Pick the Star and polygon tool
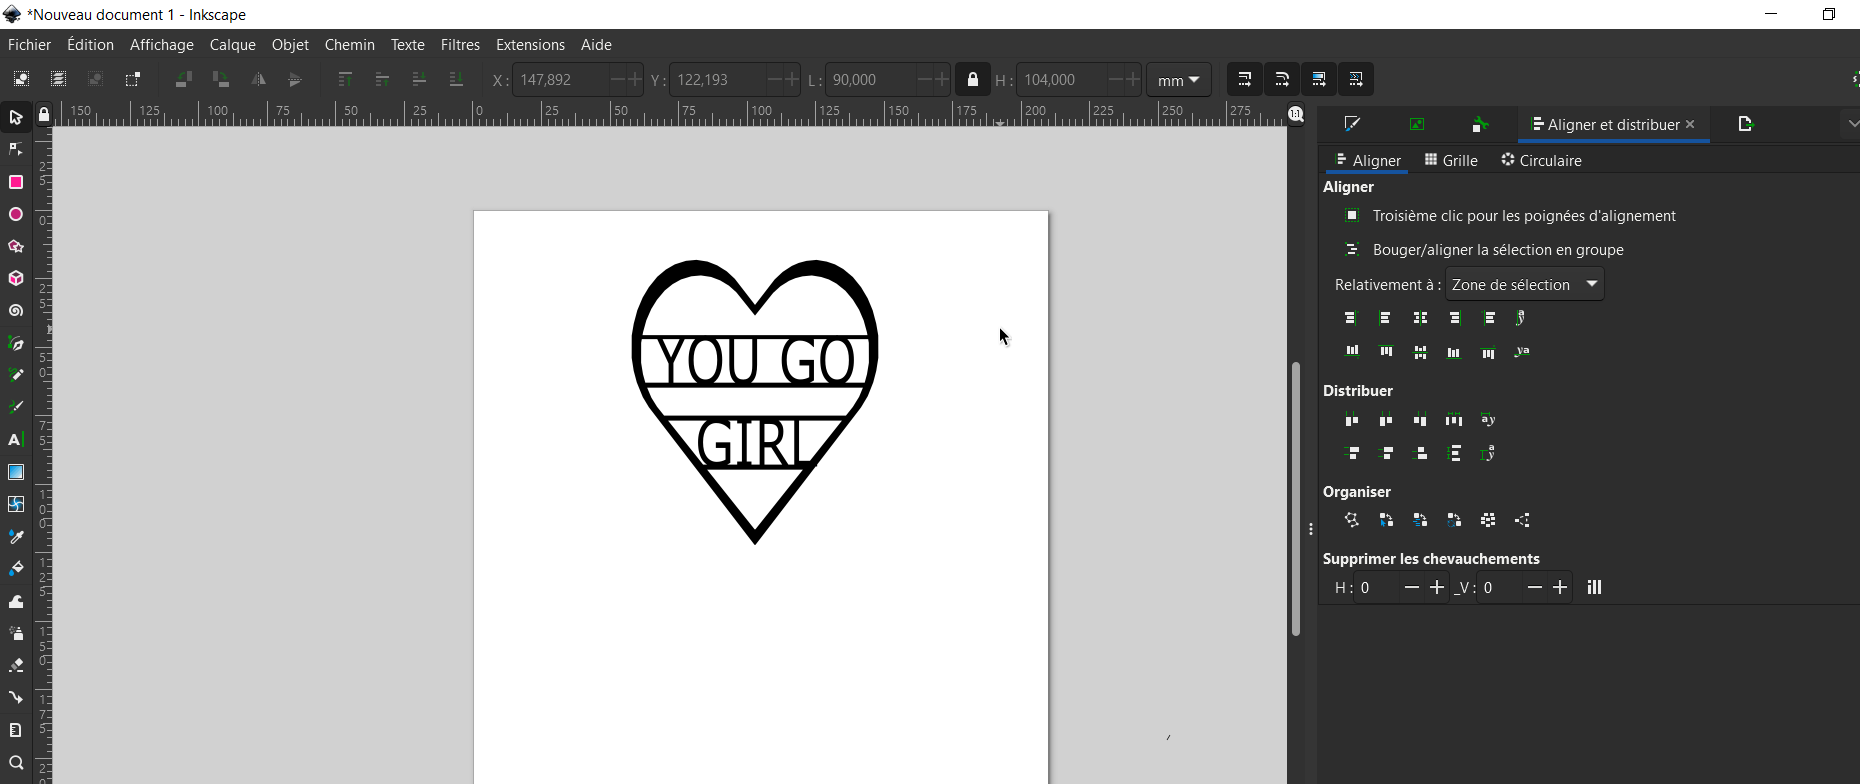Viewport: 1860px width, 784px height. tap(16, 246)
